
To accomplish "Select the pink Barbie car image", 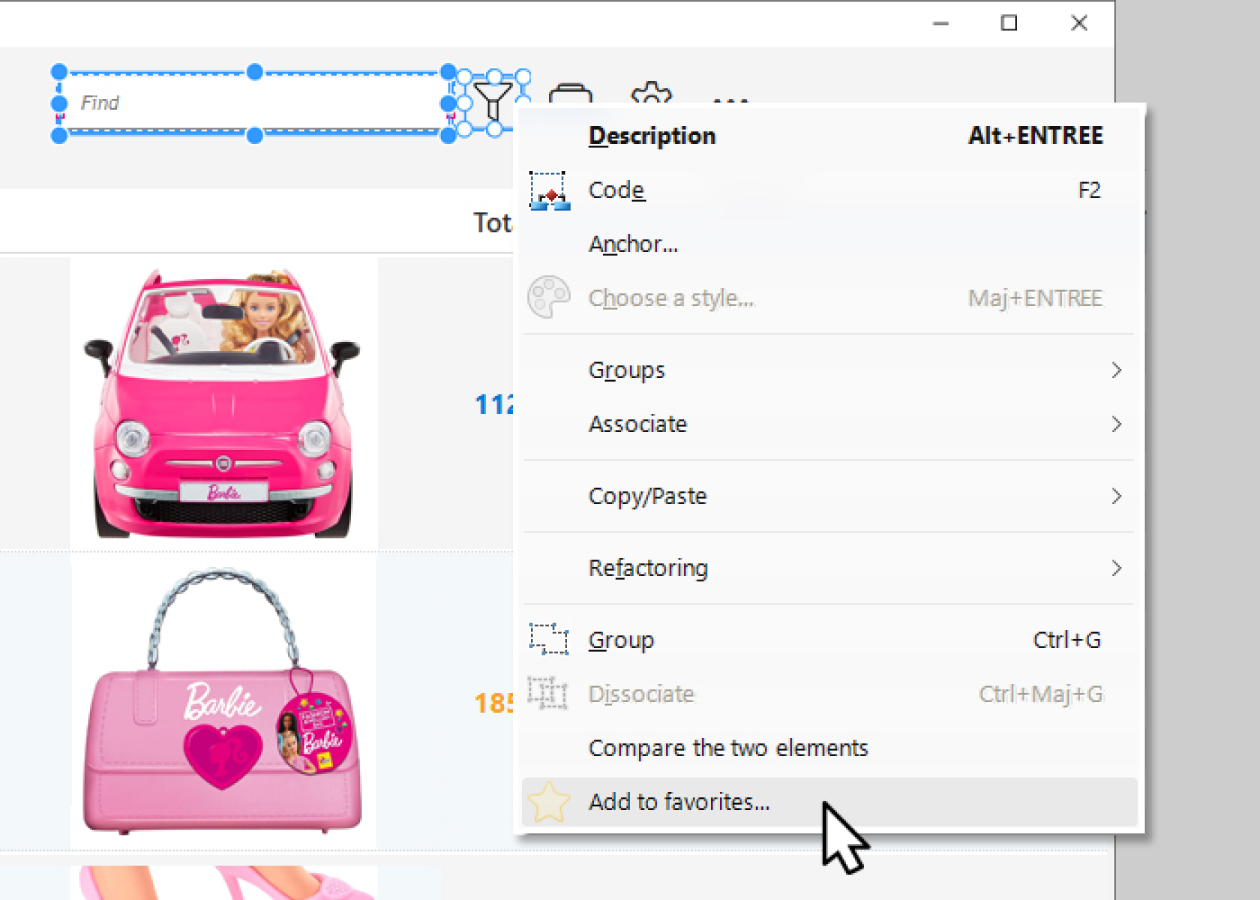I will point(224,403).
